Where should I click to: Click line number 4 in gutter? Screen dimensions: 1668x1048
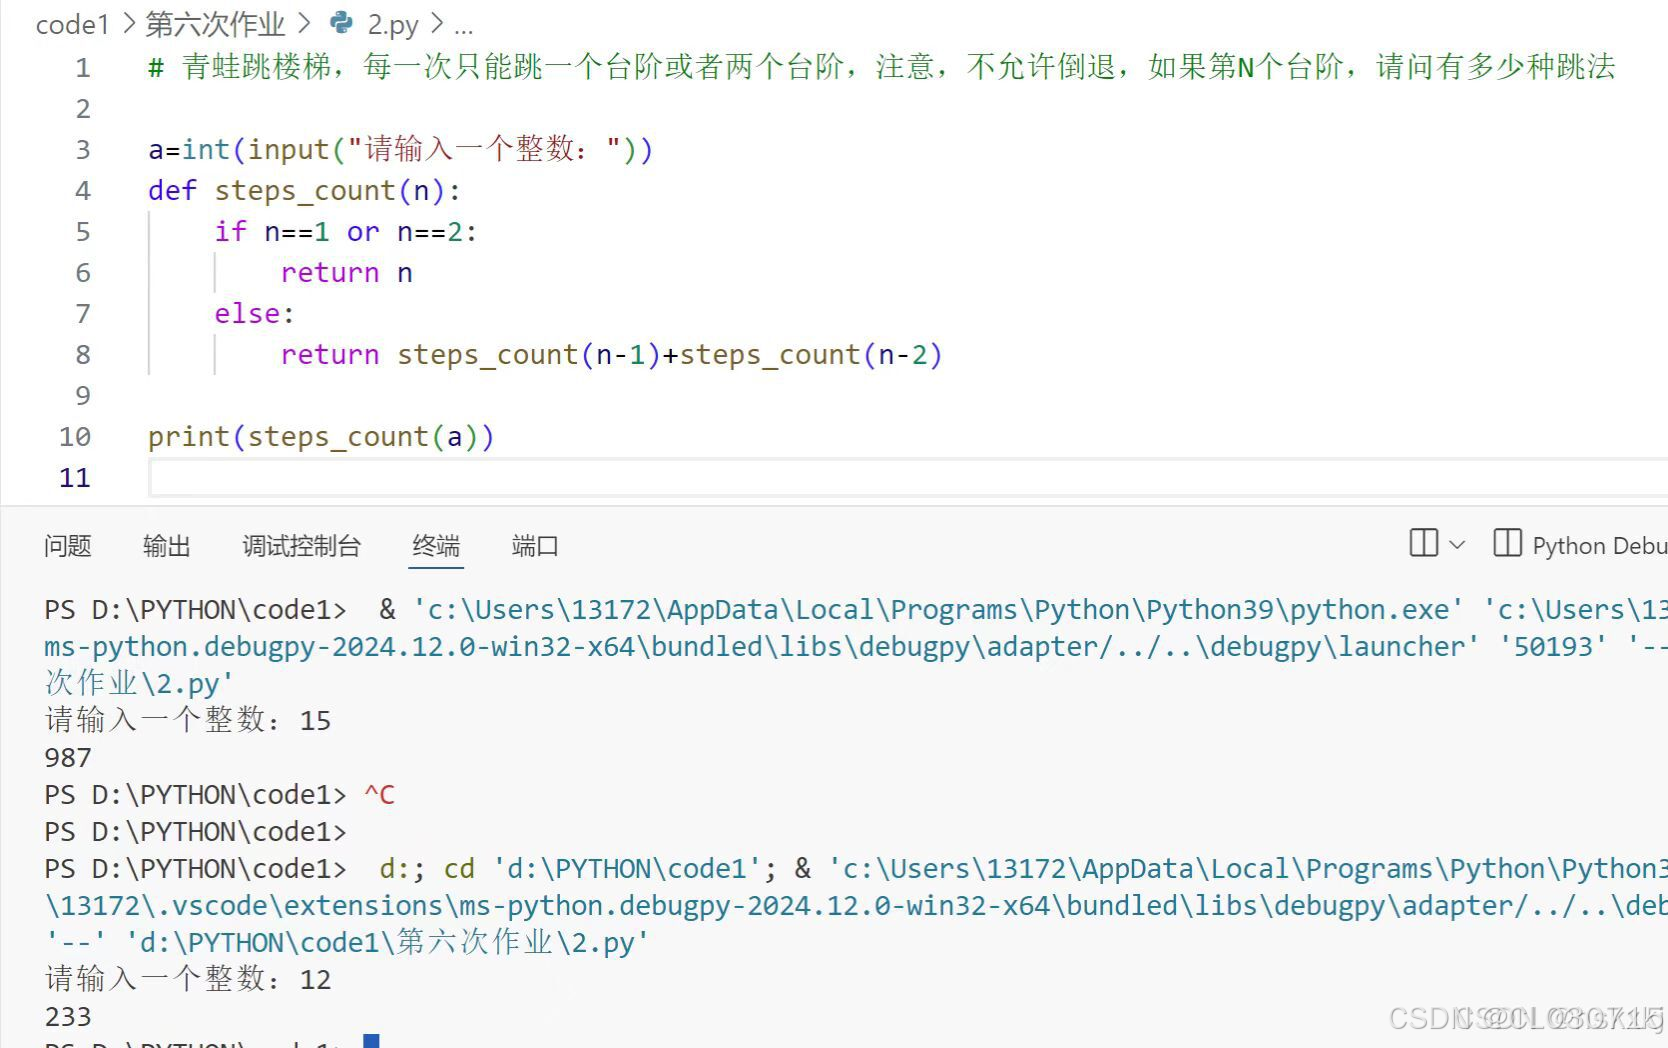pyautogui.click(x=83, y=191)
